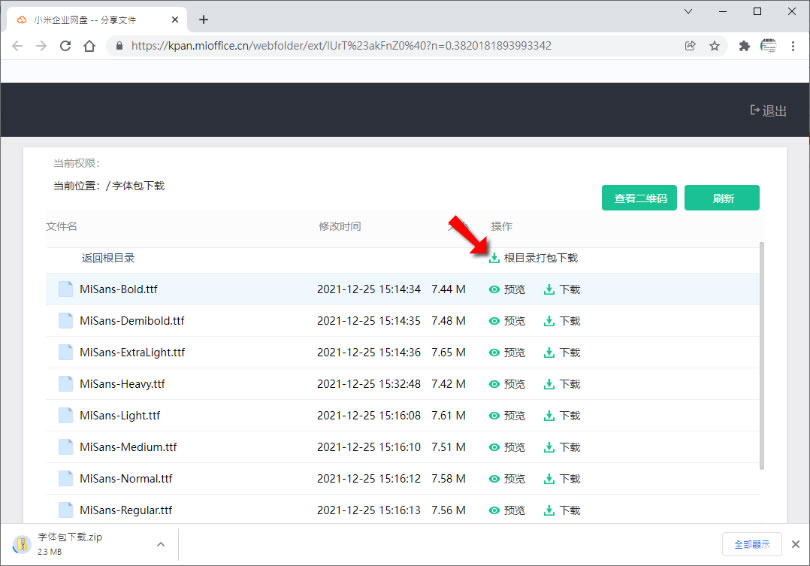Click file icon of MiSans-Bold.ttf

pos(66,289)
